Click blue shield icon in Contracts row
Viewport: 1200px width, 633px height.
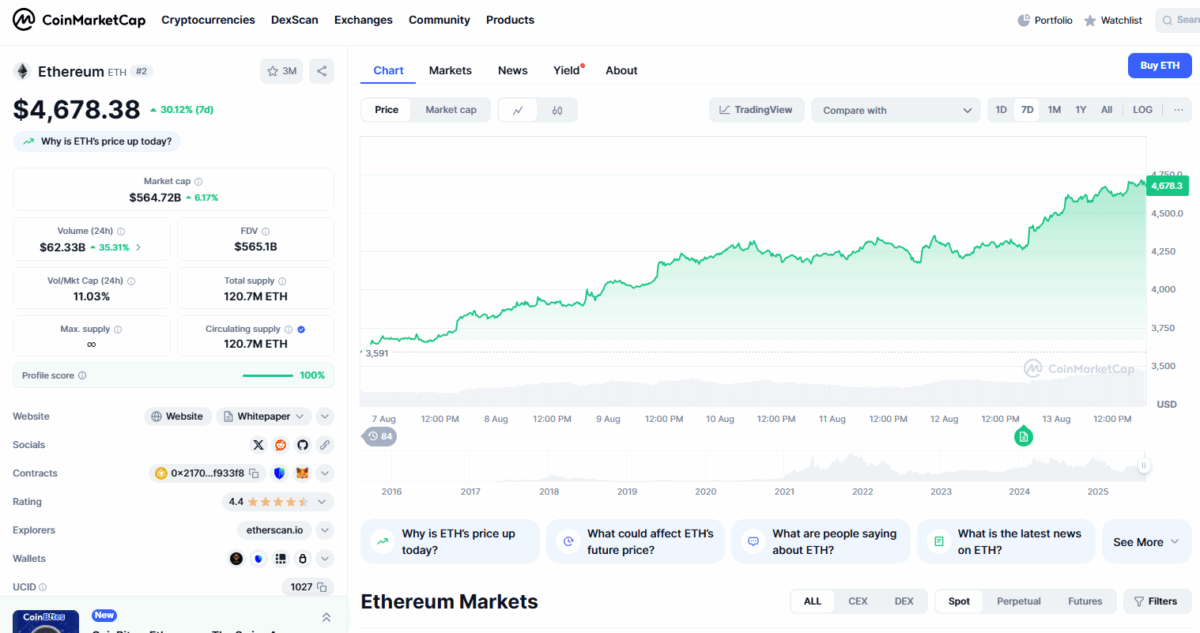(x=279, y=473)
